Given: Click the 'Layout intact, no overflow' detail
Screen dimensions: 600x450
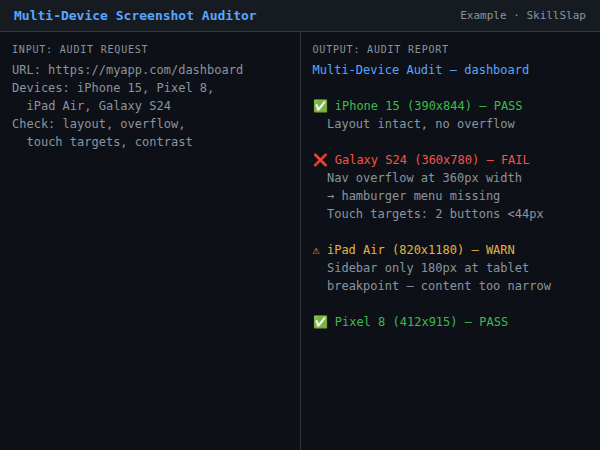Looking at the screenshot, I should pos(420,124).
